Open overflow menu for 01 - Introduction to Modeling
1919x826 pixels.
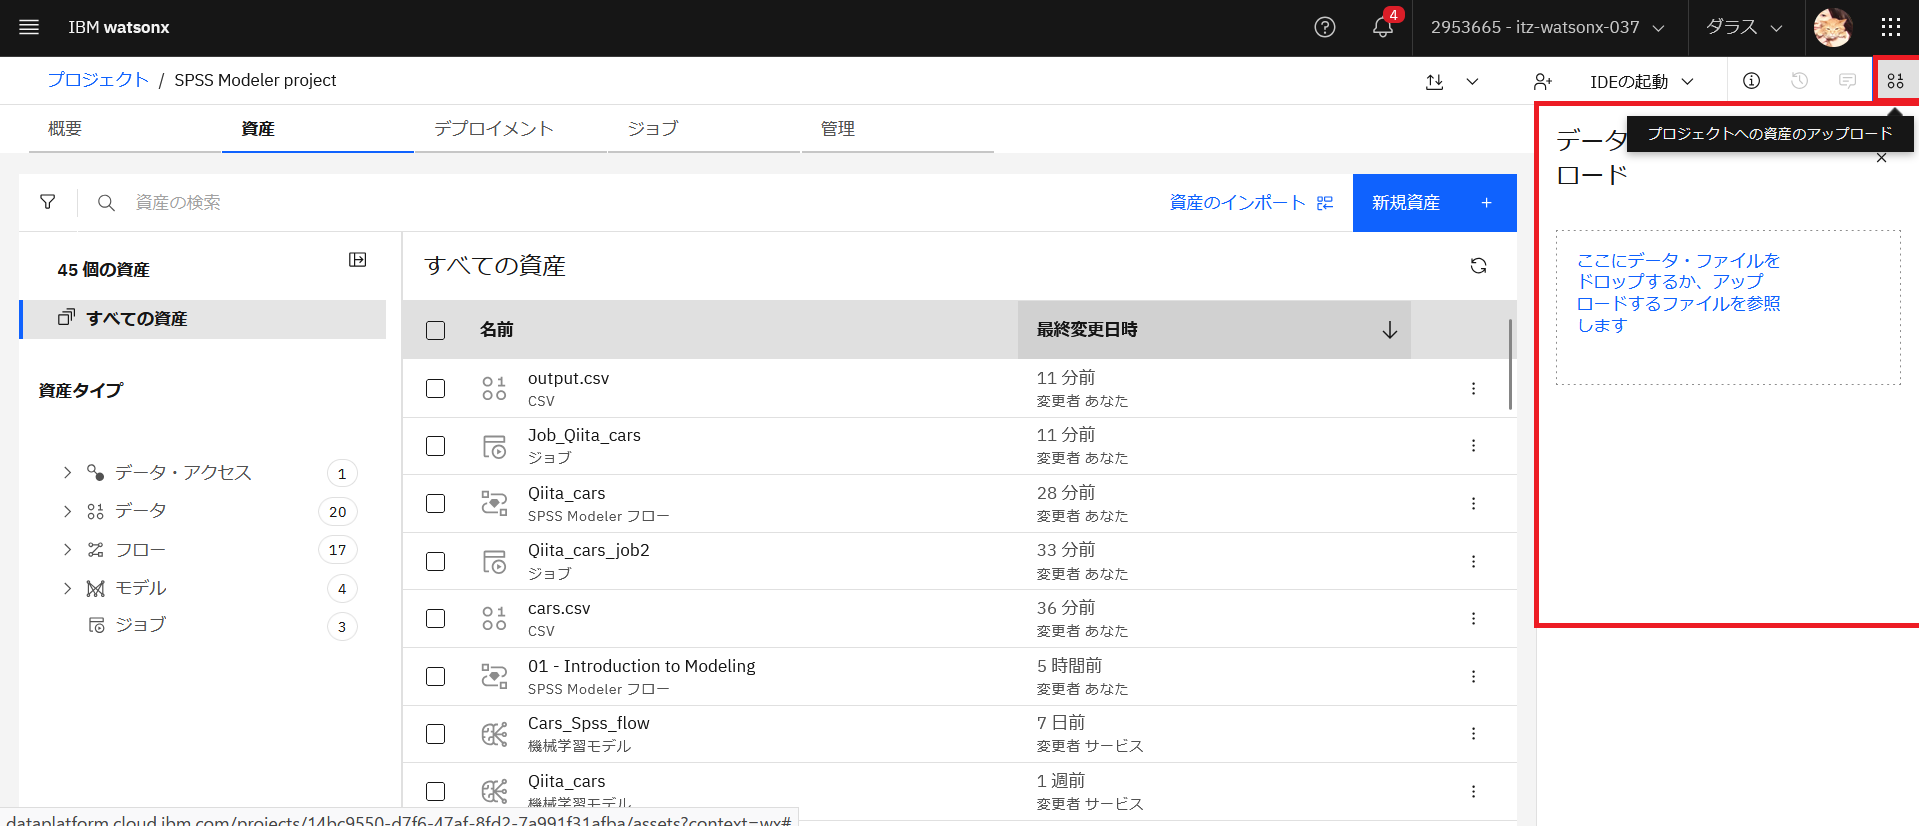tap(1473, 676)
